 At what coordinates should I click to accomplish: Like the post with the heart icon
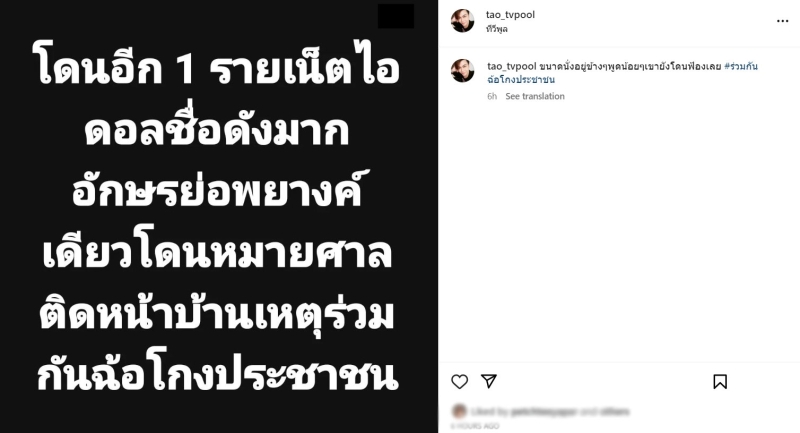point(460,381)
